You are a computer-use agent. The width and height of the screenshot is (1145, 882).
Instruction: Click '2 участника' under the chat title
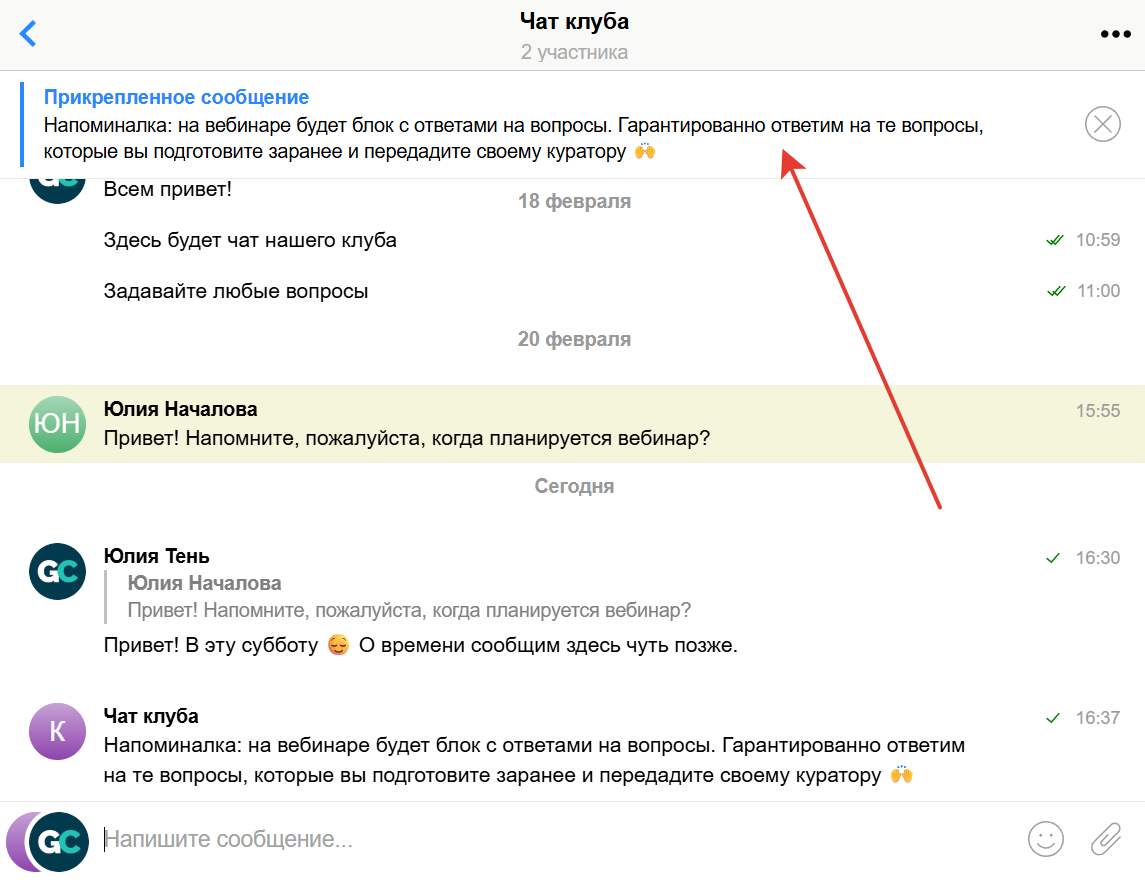tap(574, 52)
